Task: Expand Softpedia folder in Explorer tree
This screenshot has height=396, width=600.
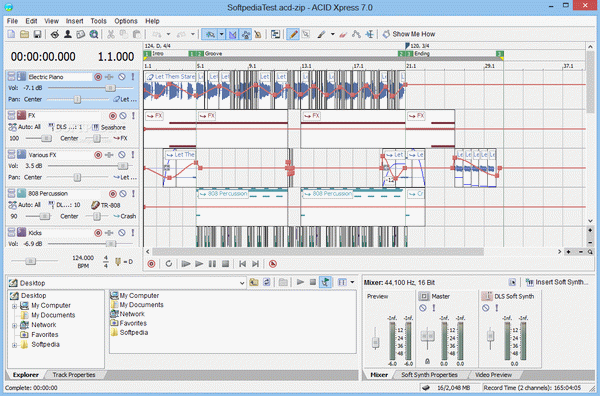Action: pos(15,345)
